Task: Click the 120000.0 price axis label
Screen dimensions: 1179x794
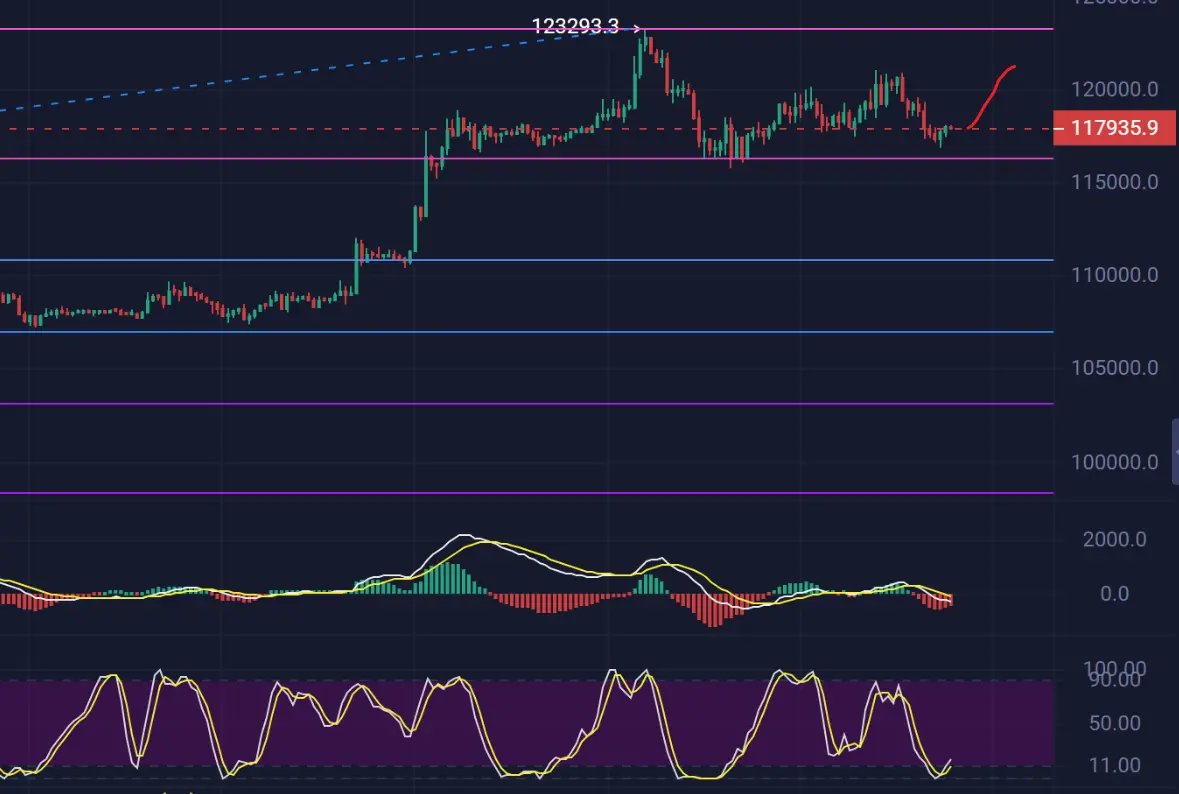Action: tap(1114, 89)
